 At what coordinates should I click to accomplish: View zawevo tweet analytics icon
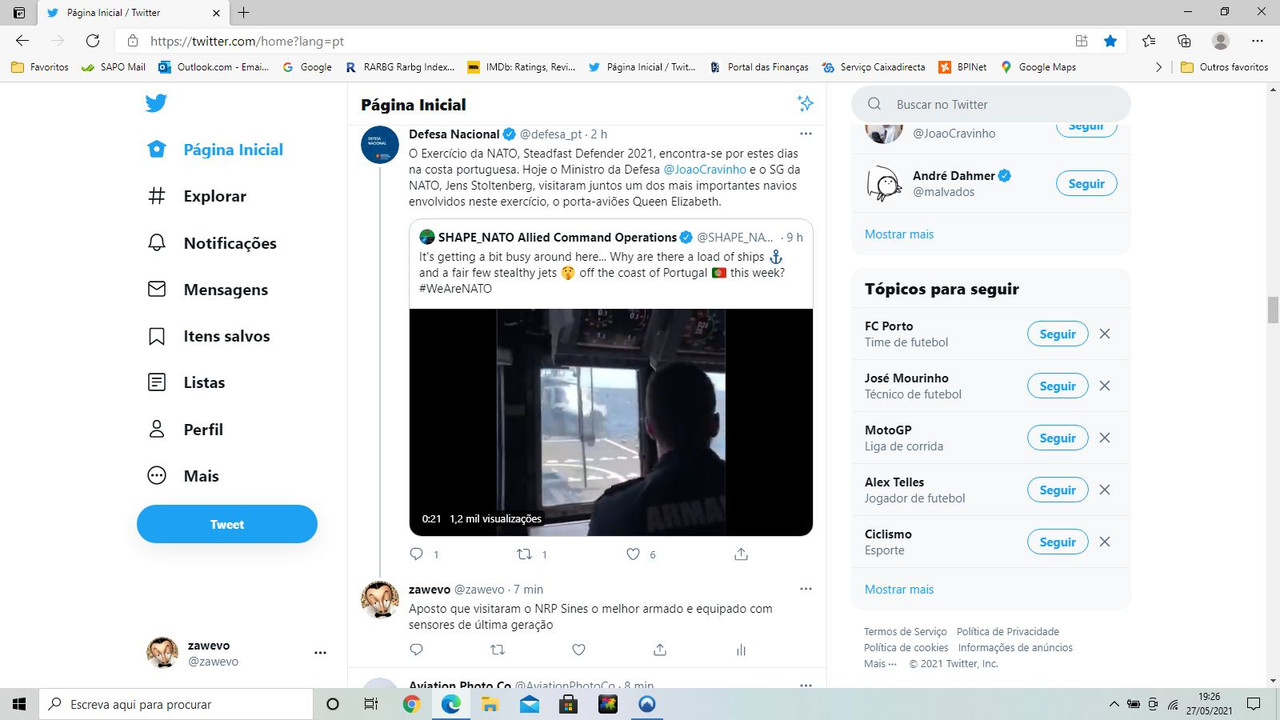pos(741,650)
